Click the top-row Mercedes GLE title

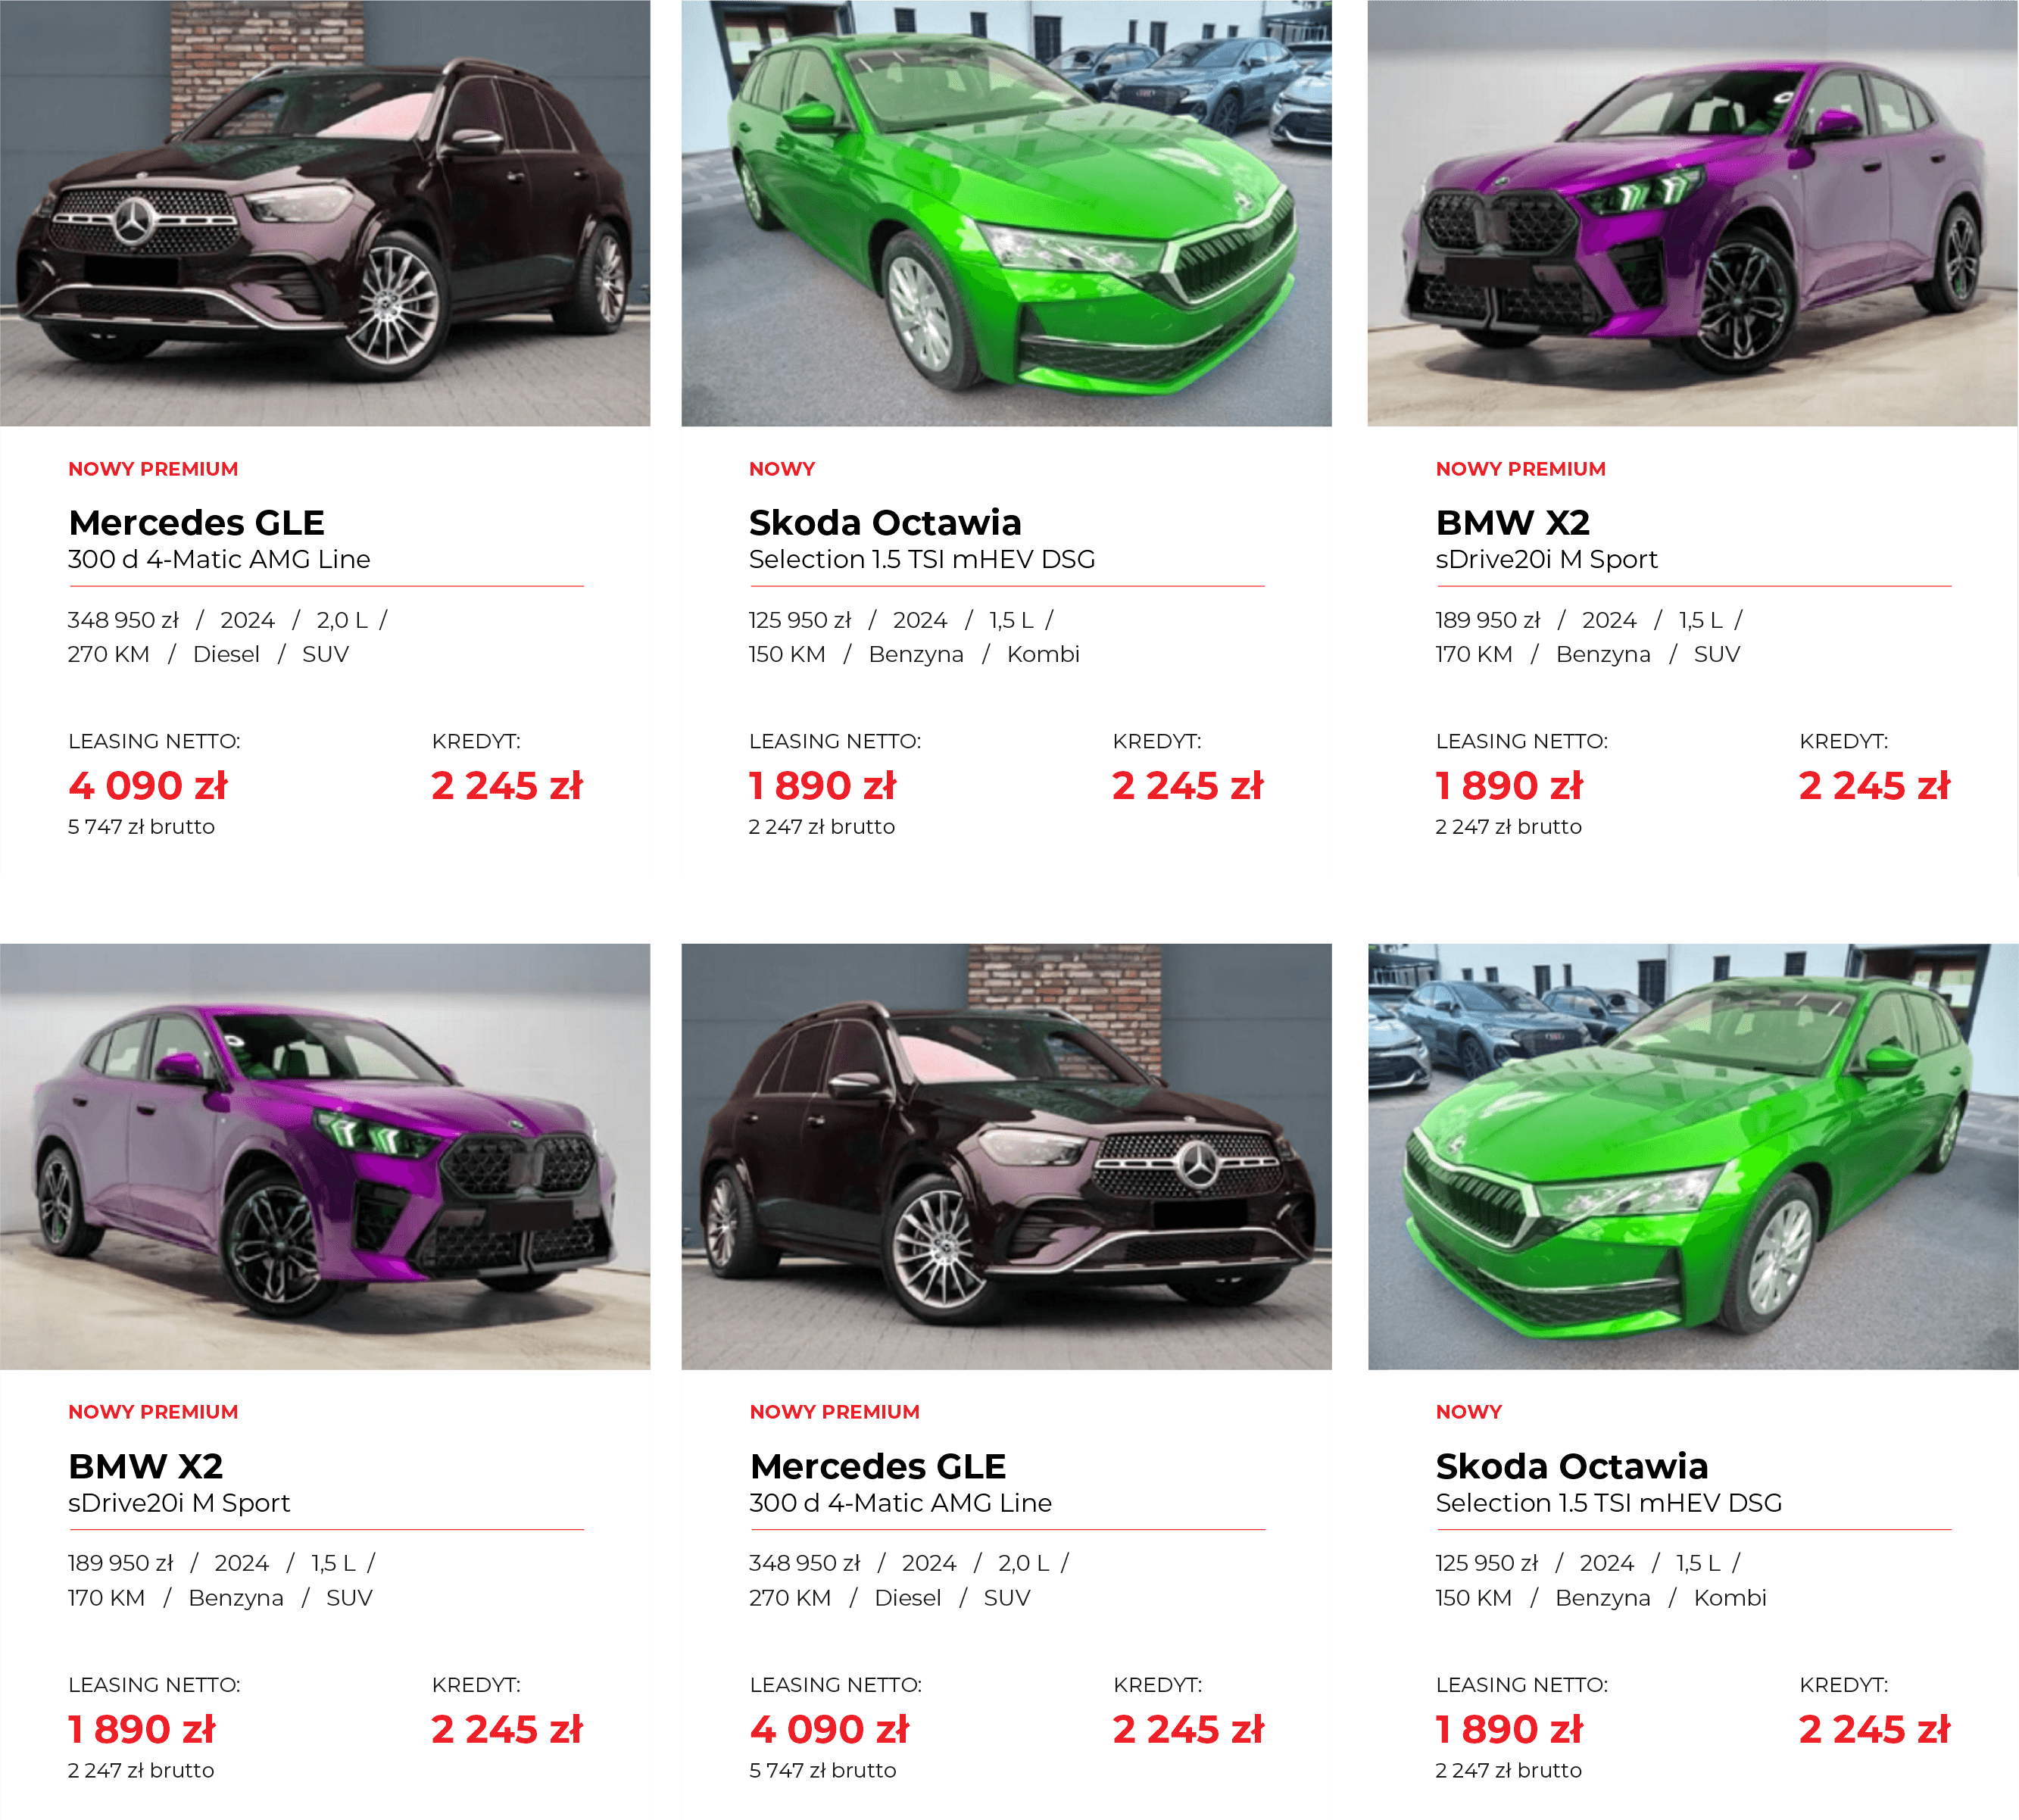click(x=197, y=522)
